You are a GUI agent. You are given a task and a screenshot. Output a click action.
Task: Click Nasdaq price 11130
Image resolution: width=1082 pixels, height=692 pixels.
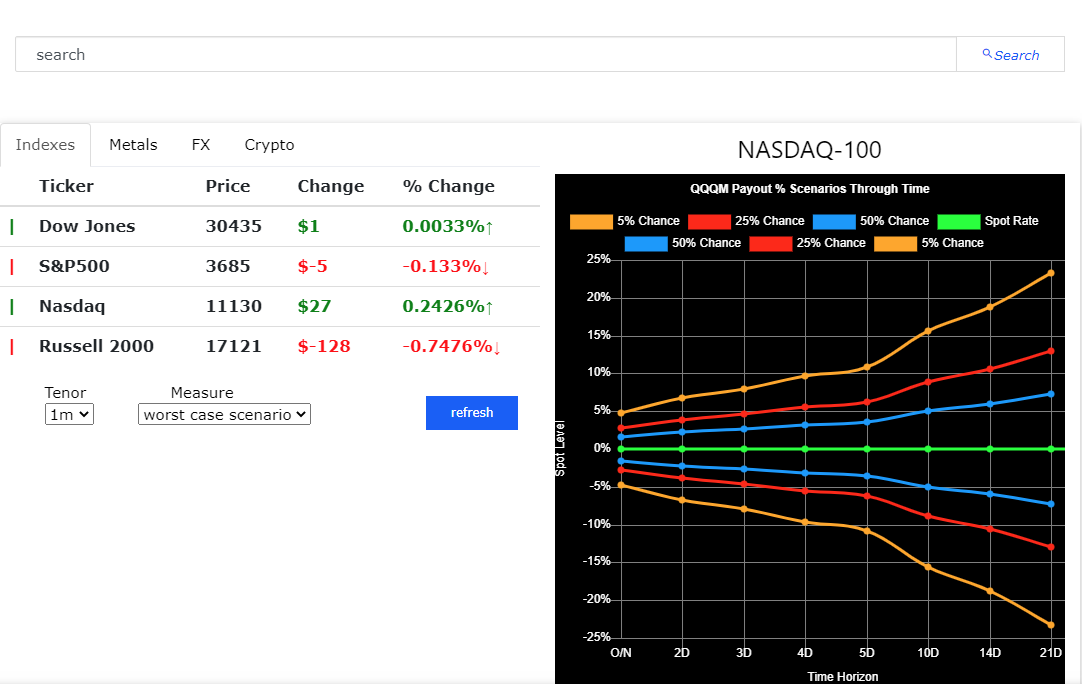tap(234, 306)
